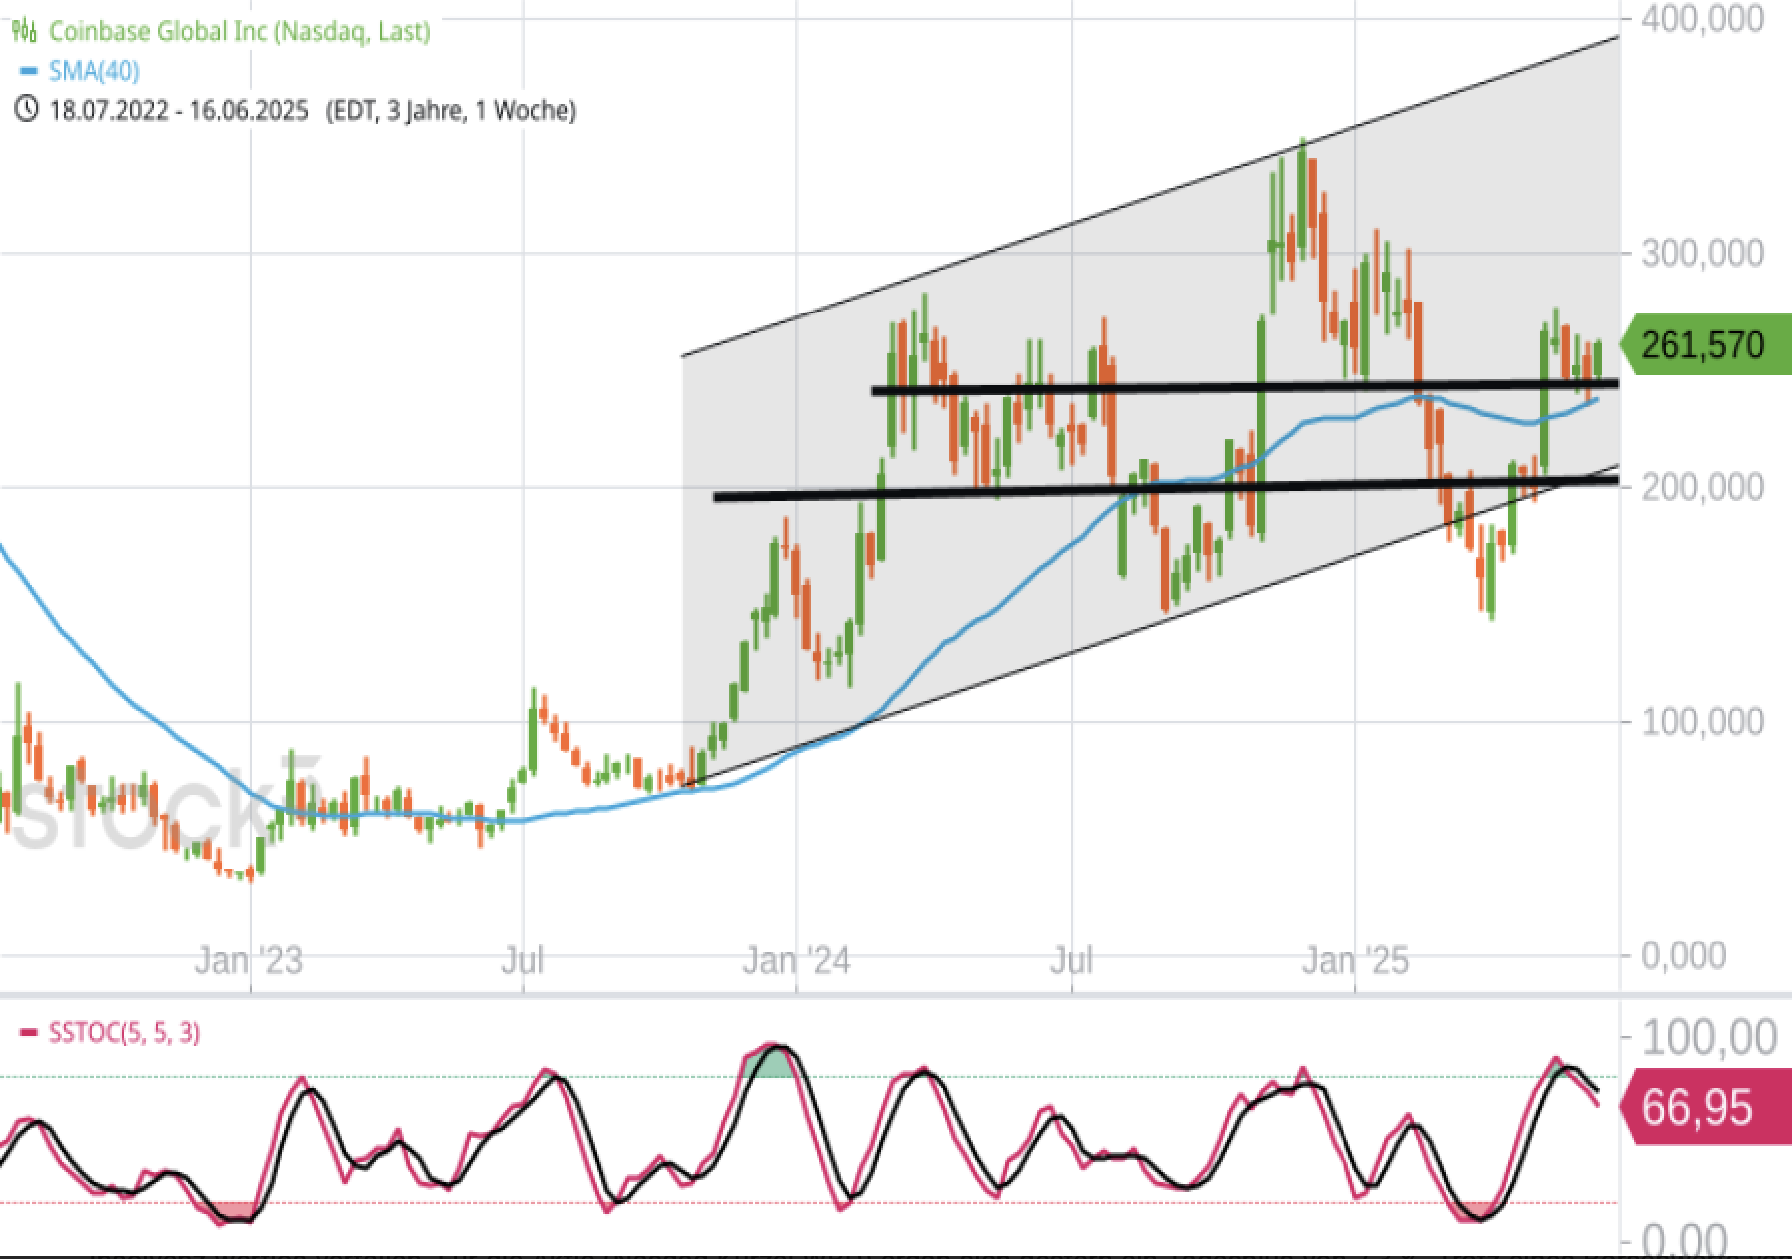Click the clock icon before the date range
Image resolution: width=1792 pixels, height=1259 pixels.
[26, 109]
